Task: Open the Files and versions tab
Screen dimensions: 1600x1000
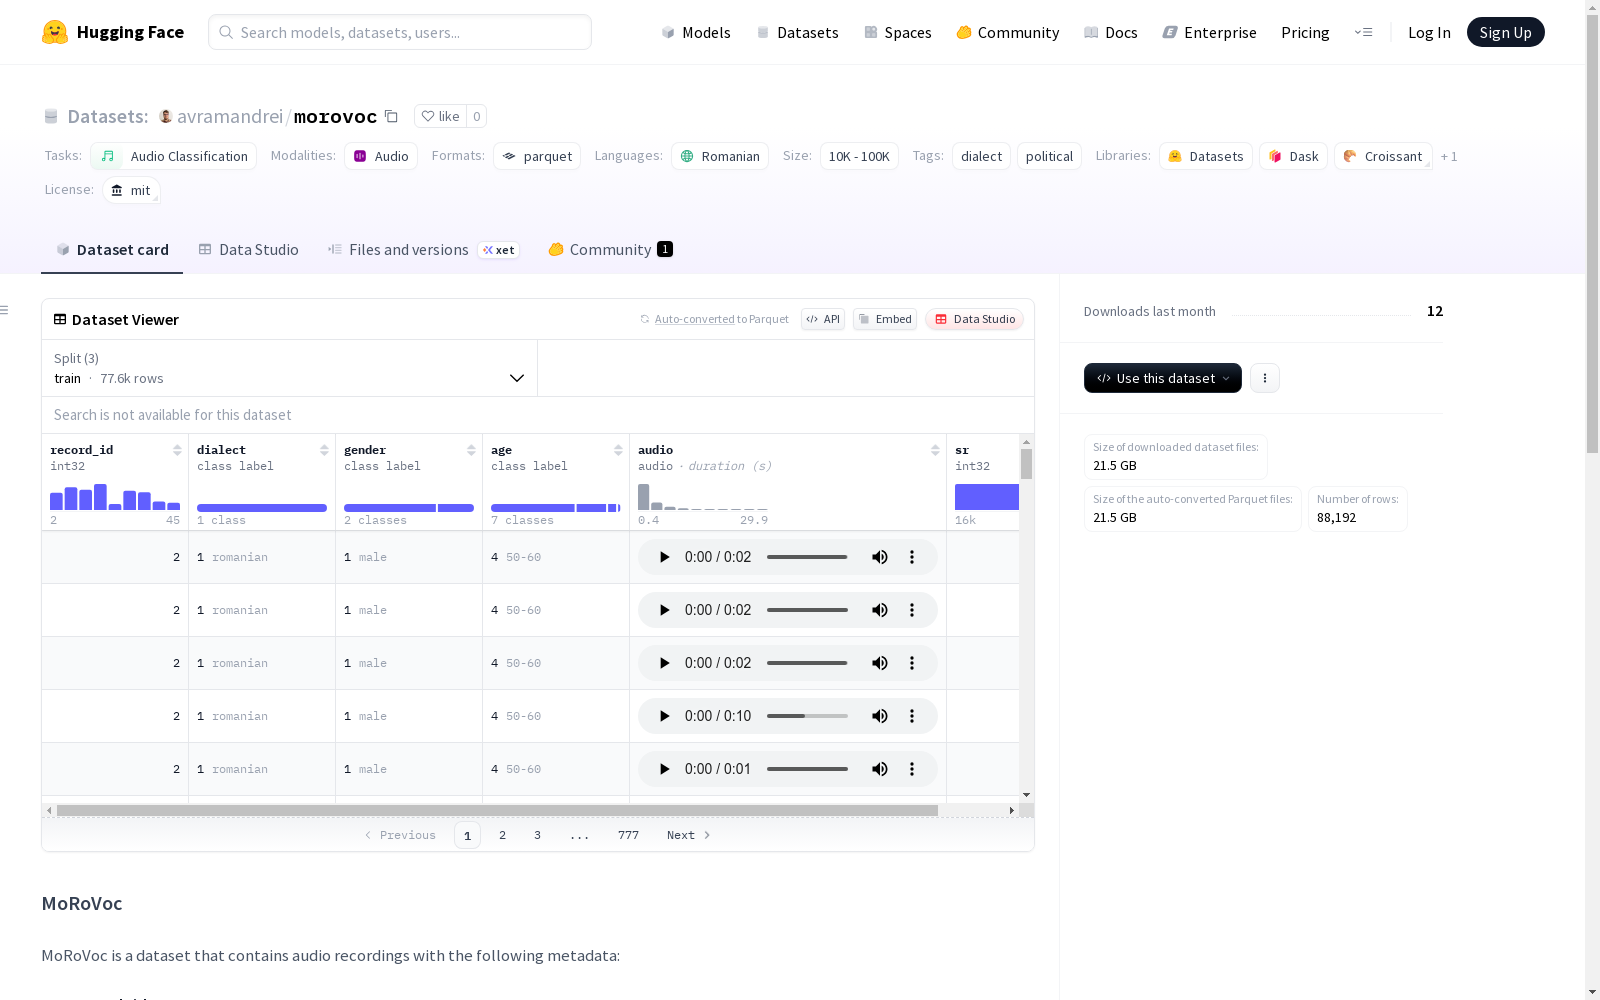Action: coord(423,250)
